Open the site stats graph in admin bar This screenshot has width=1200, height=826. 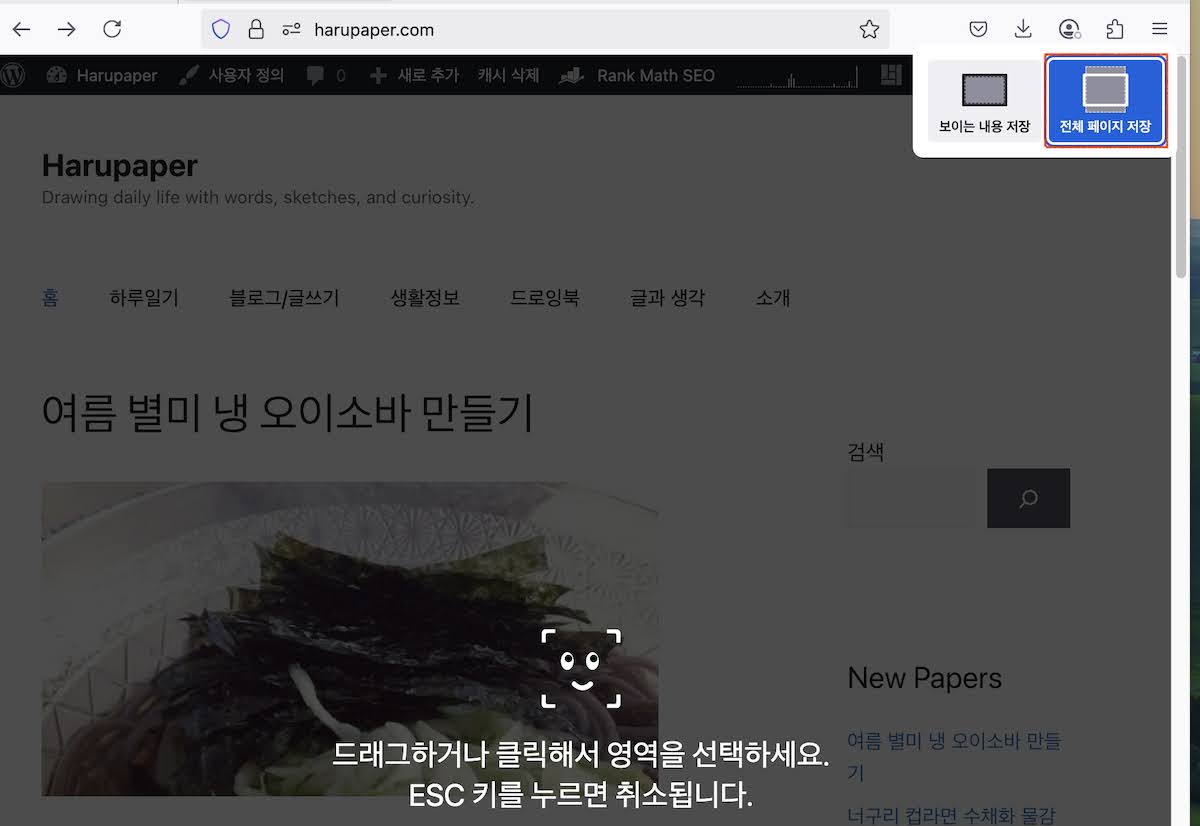tap(798, 77)
